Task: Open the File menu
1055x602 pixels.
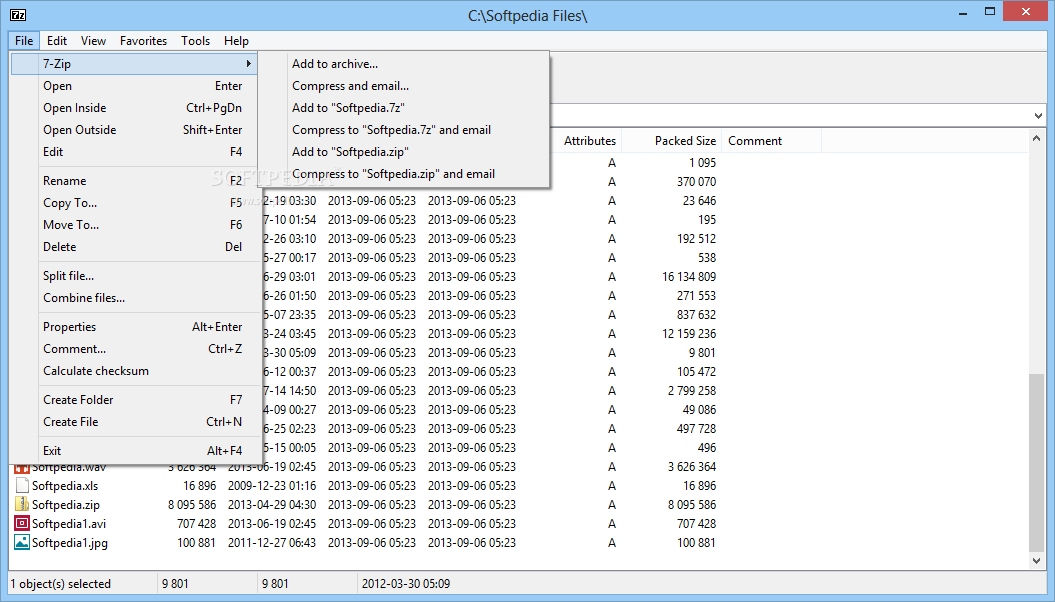Action: (x=24, y=40)
